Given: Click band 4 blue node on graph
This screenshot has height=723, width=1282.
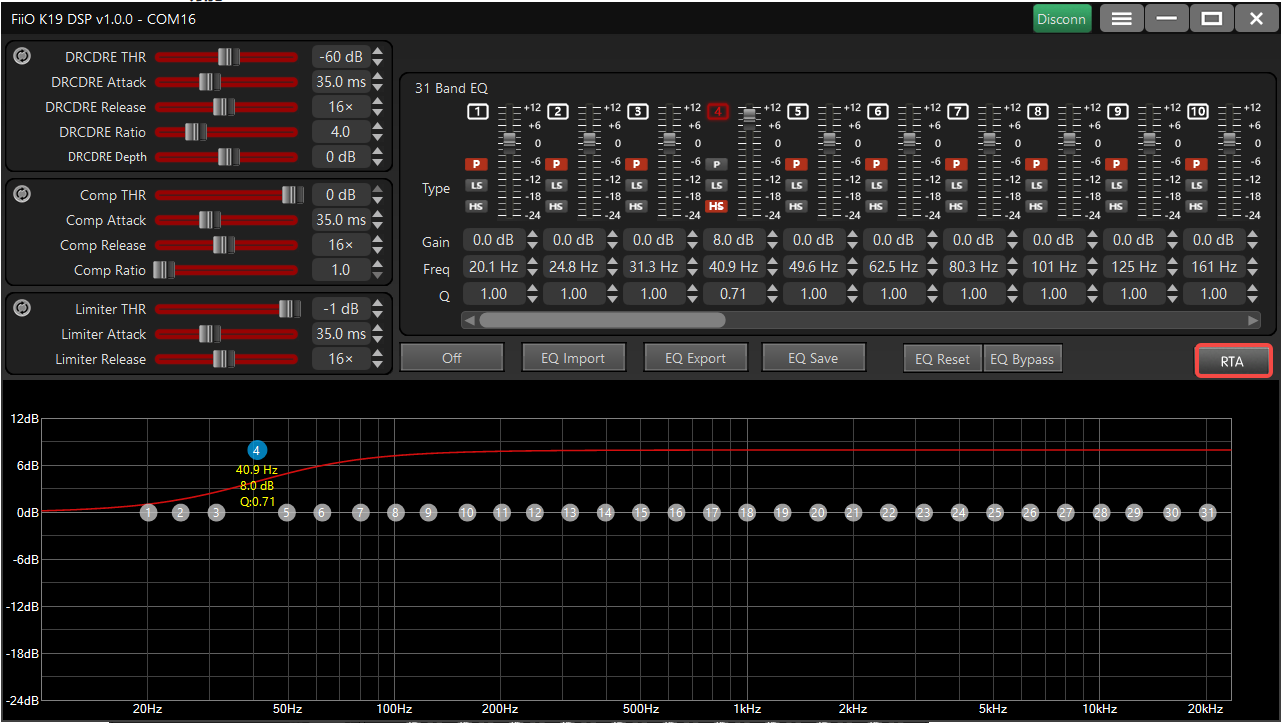Looking at the screenshot, I should point(257,450).
